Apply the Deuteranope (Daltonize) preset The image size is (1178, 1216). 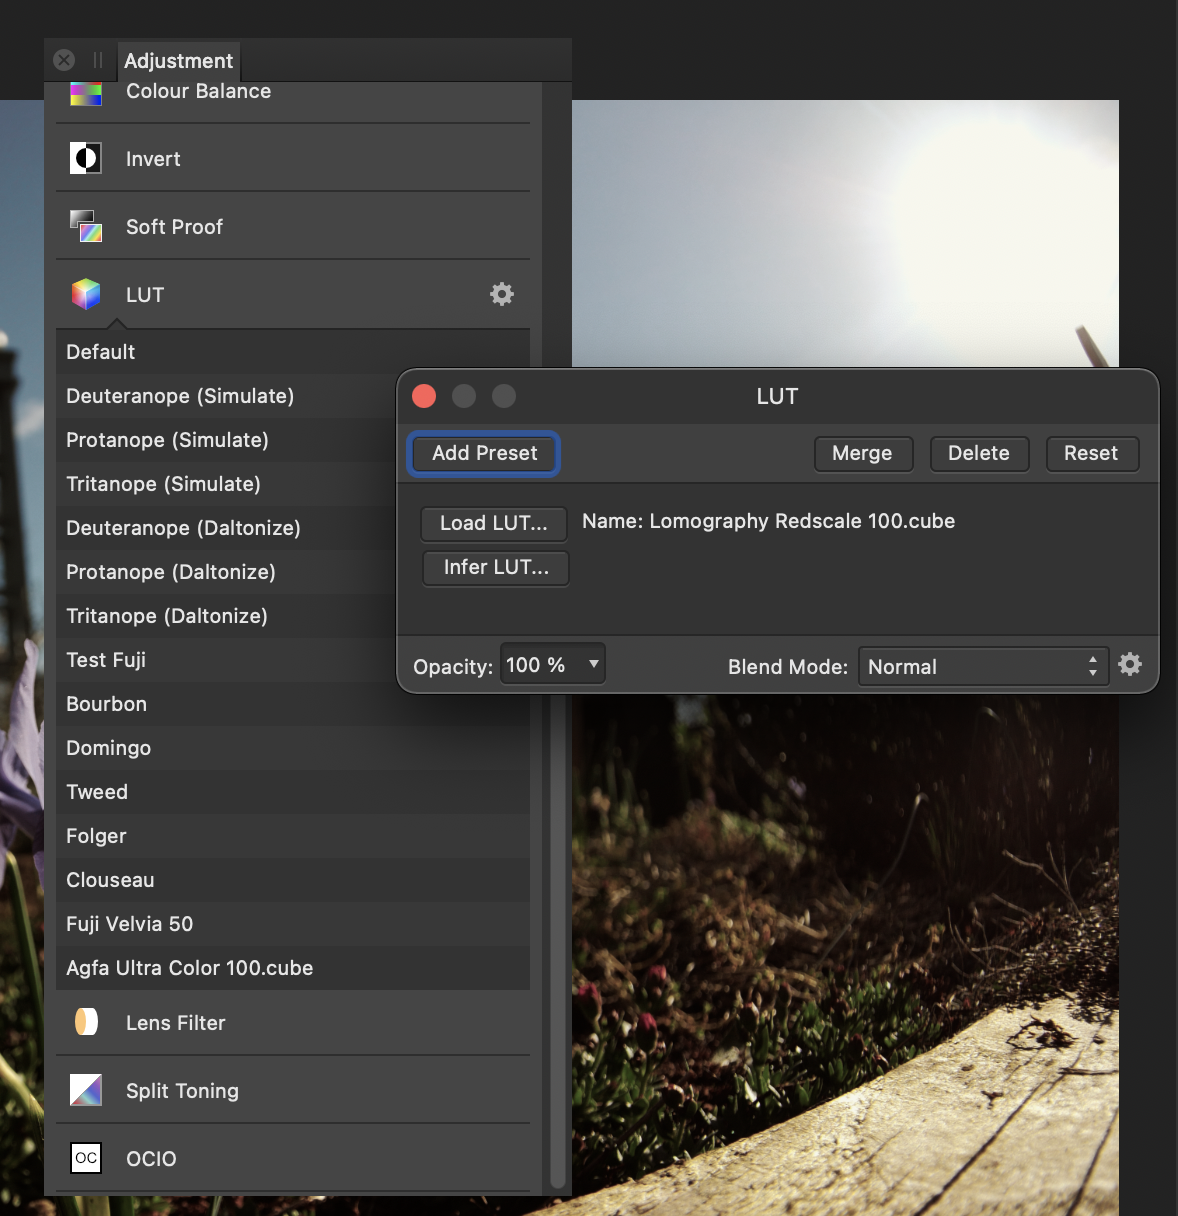(x=226, y=528)
